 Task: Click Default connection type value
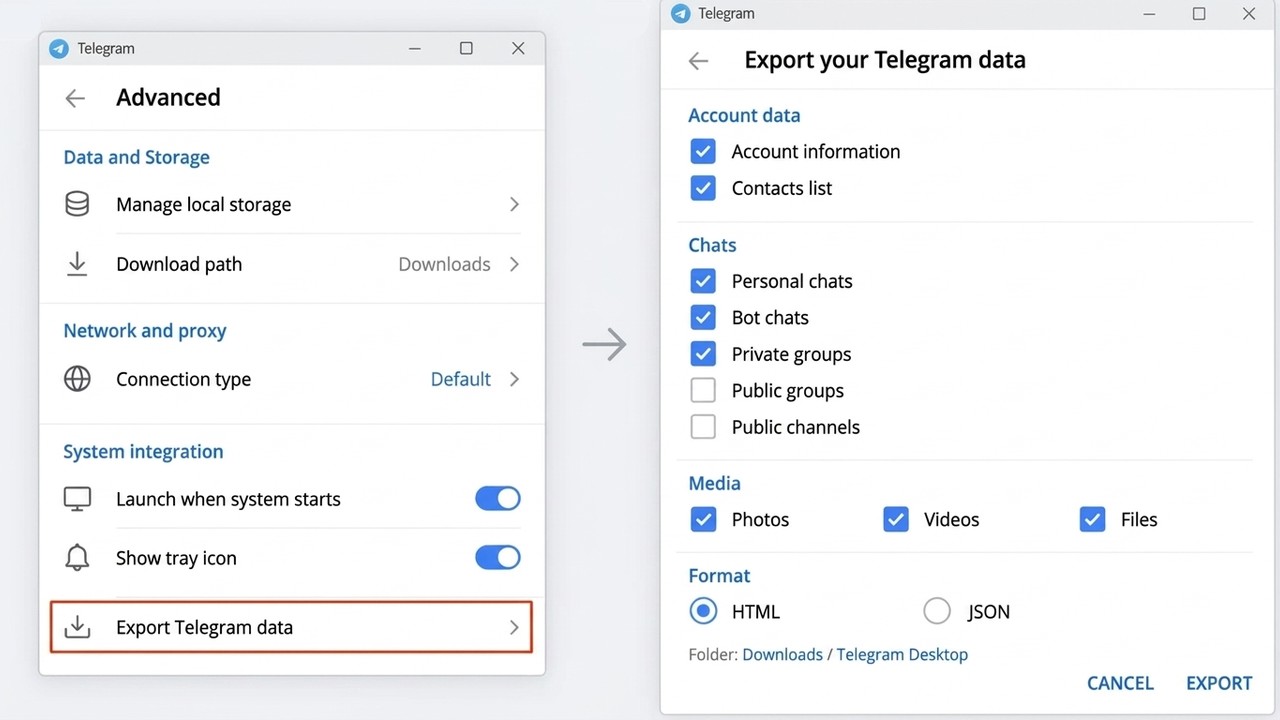pyautogui.click(x=460, y=379)
